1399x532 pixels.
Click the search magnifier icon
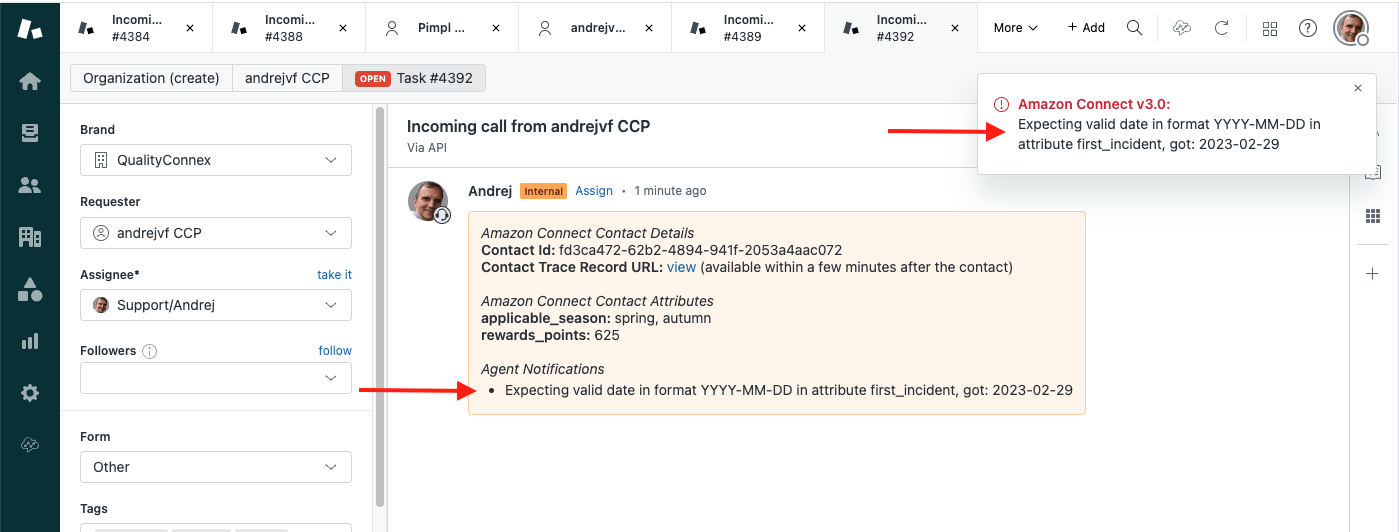point(1134,28)
